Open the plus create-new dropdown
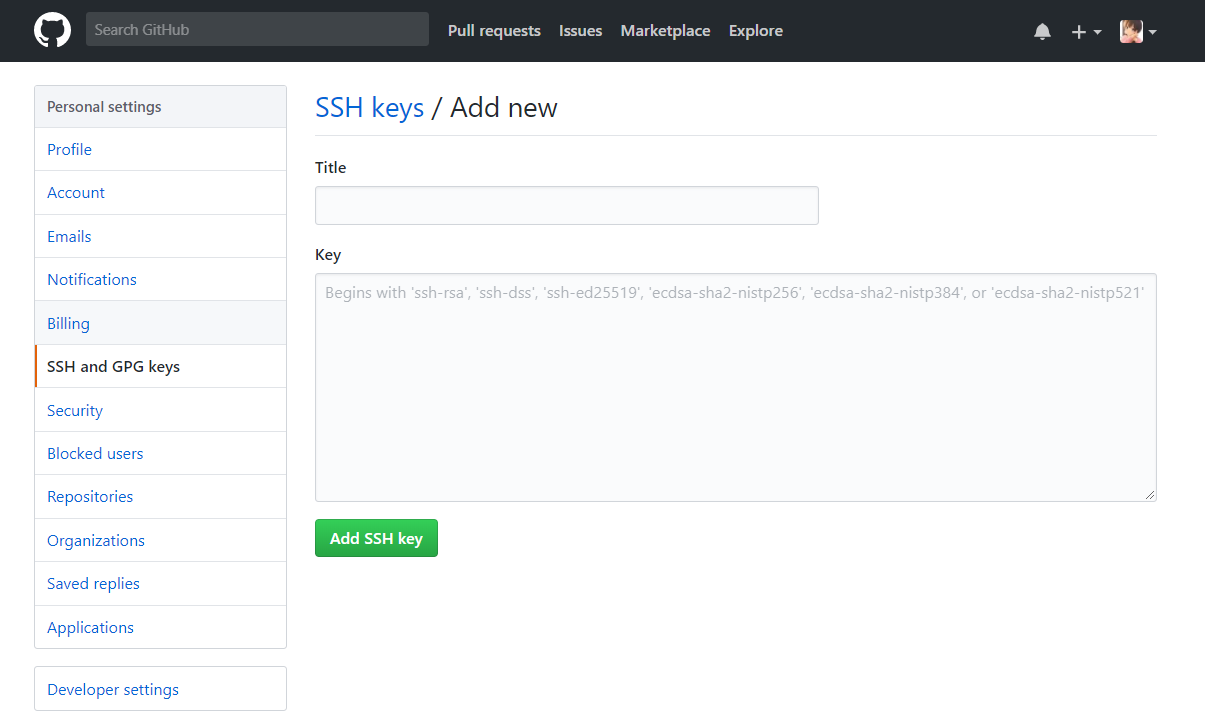The height and width of the screenshot is (725, 1205). tap(1086, 31)
